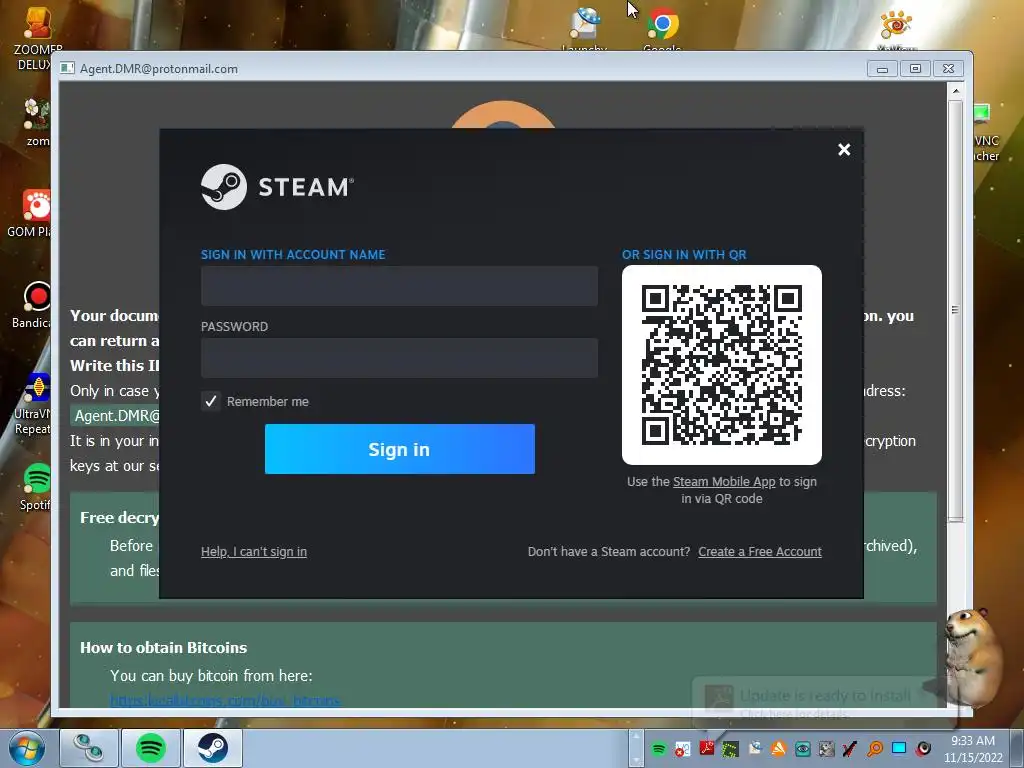Open the Steam Mobile App link
Viewport: 1024px width, 768px height.
click(724, 481)
